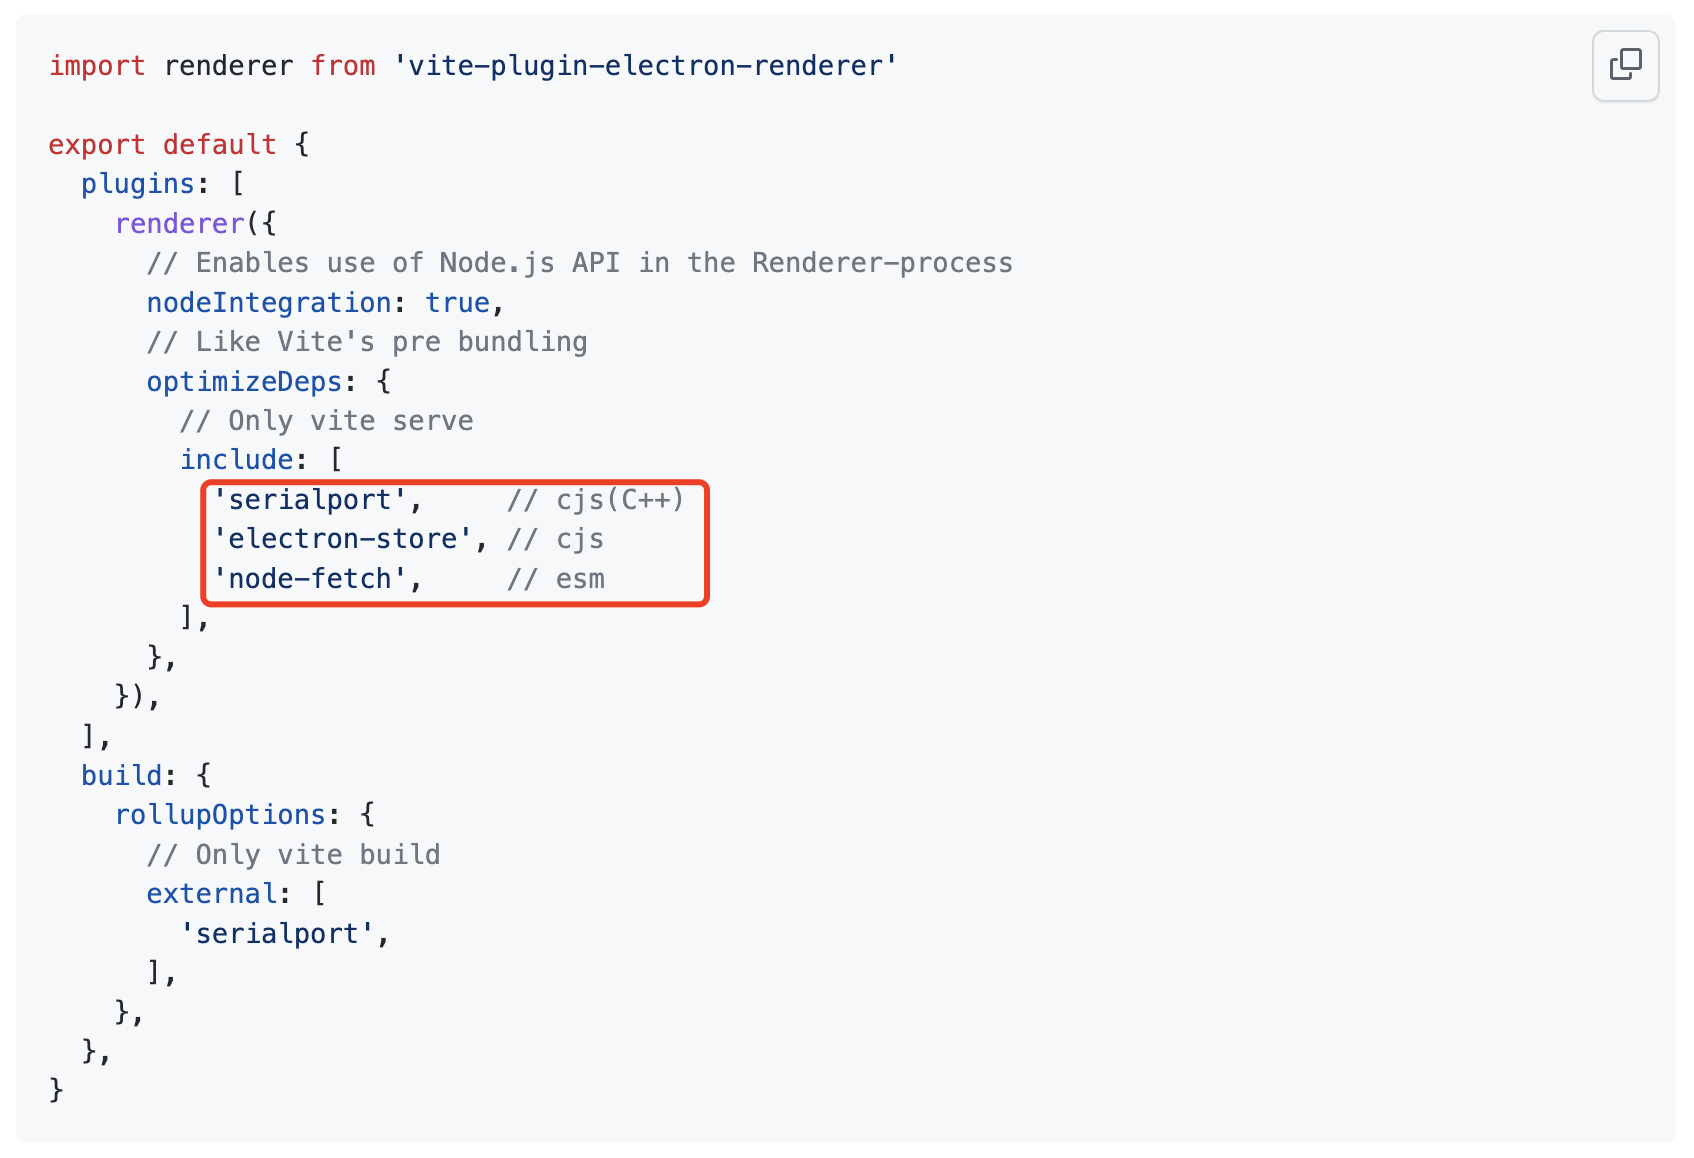Click the 'vite-plugin-electron-renderer' module string

coord(646,66)
